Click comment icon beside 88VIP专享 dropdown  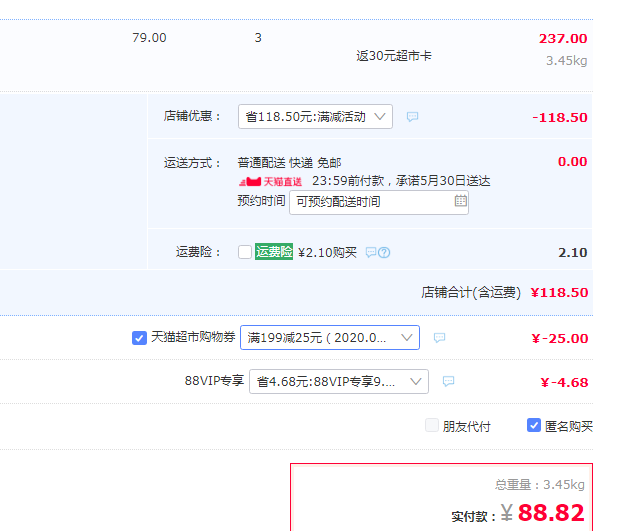(448, 381)
